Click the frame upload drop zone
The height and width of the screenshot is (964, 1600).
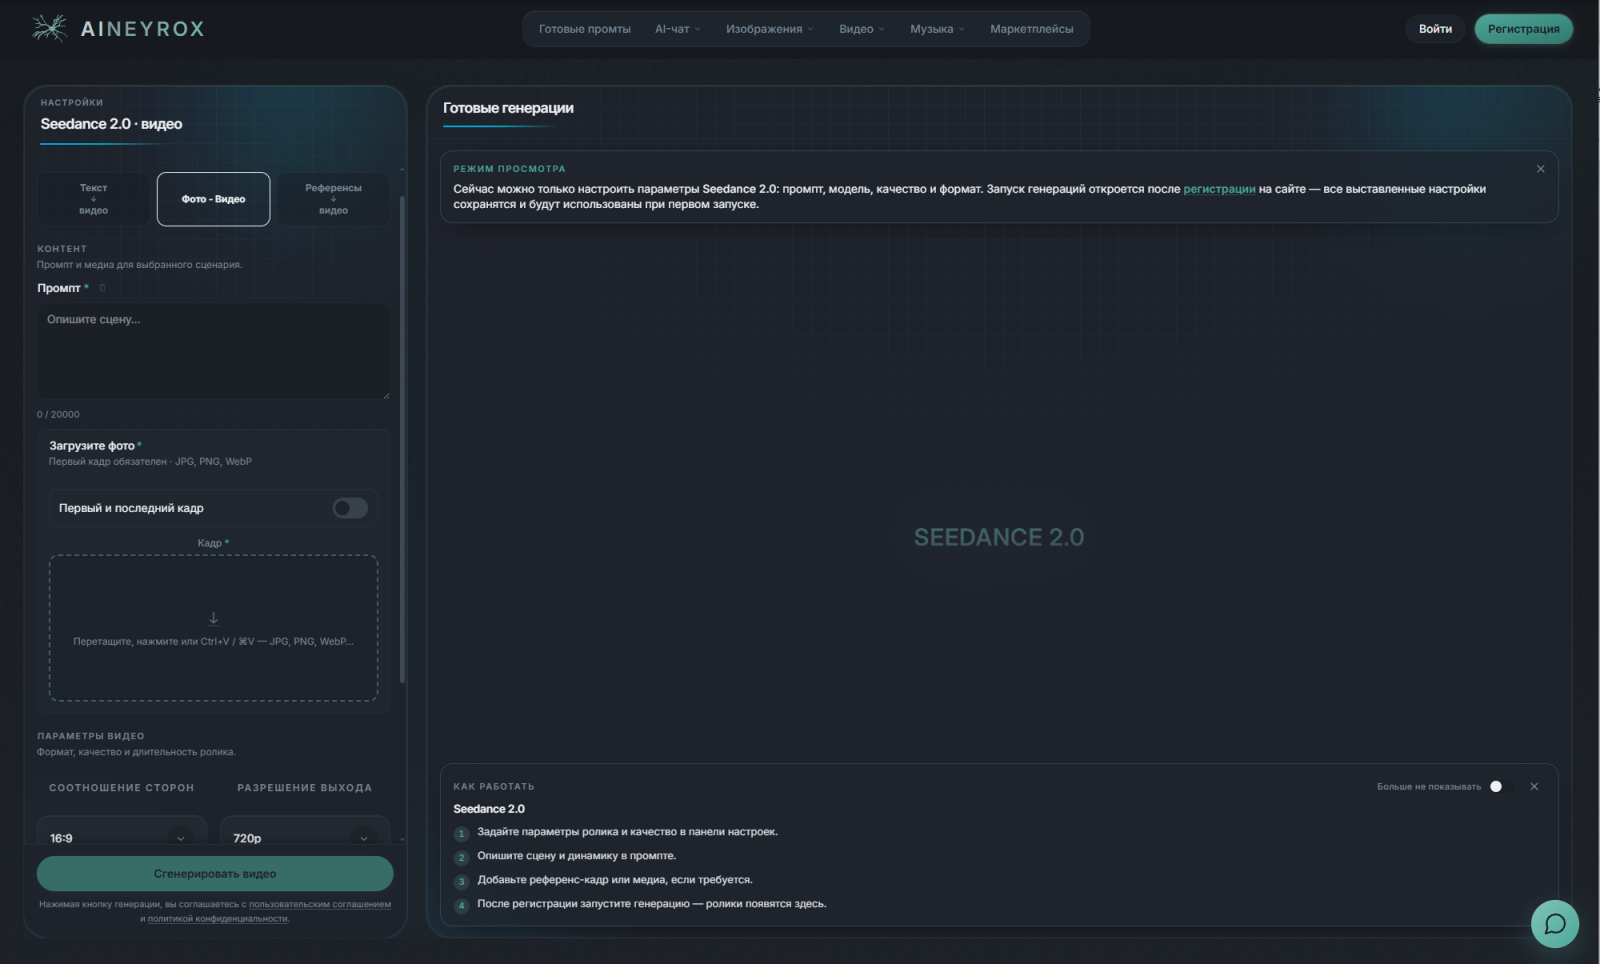(213, 628)
